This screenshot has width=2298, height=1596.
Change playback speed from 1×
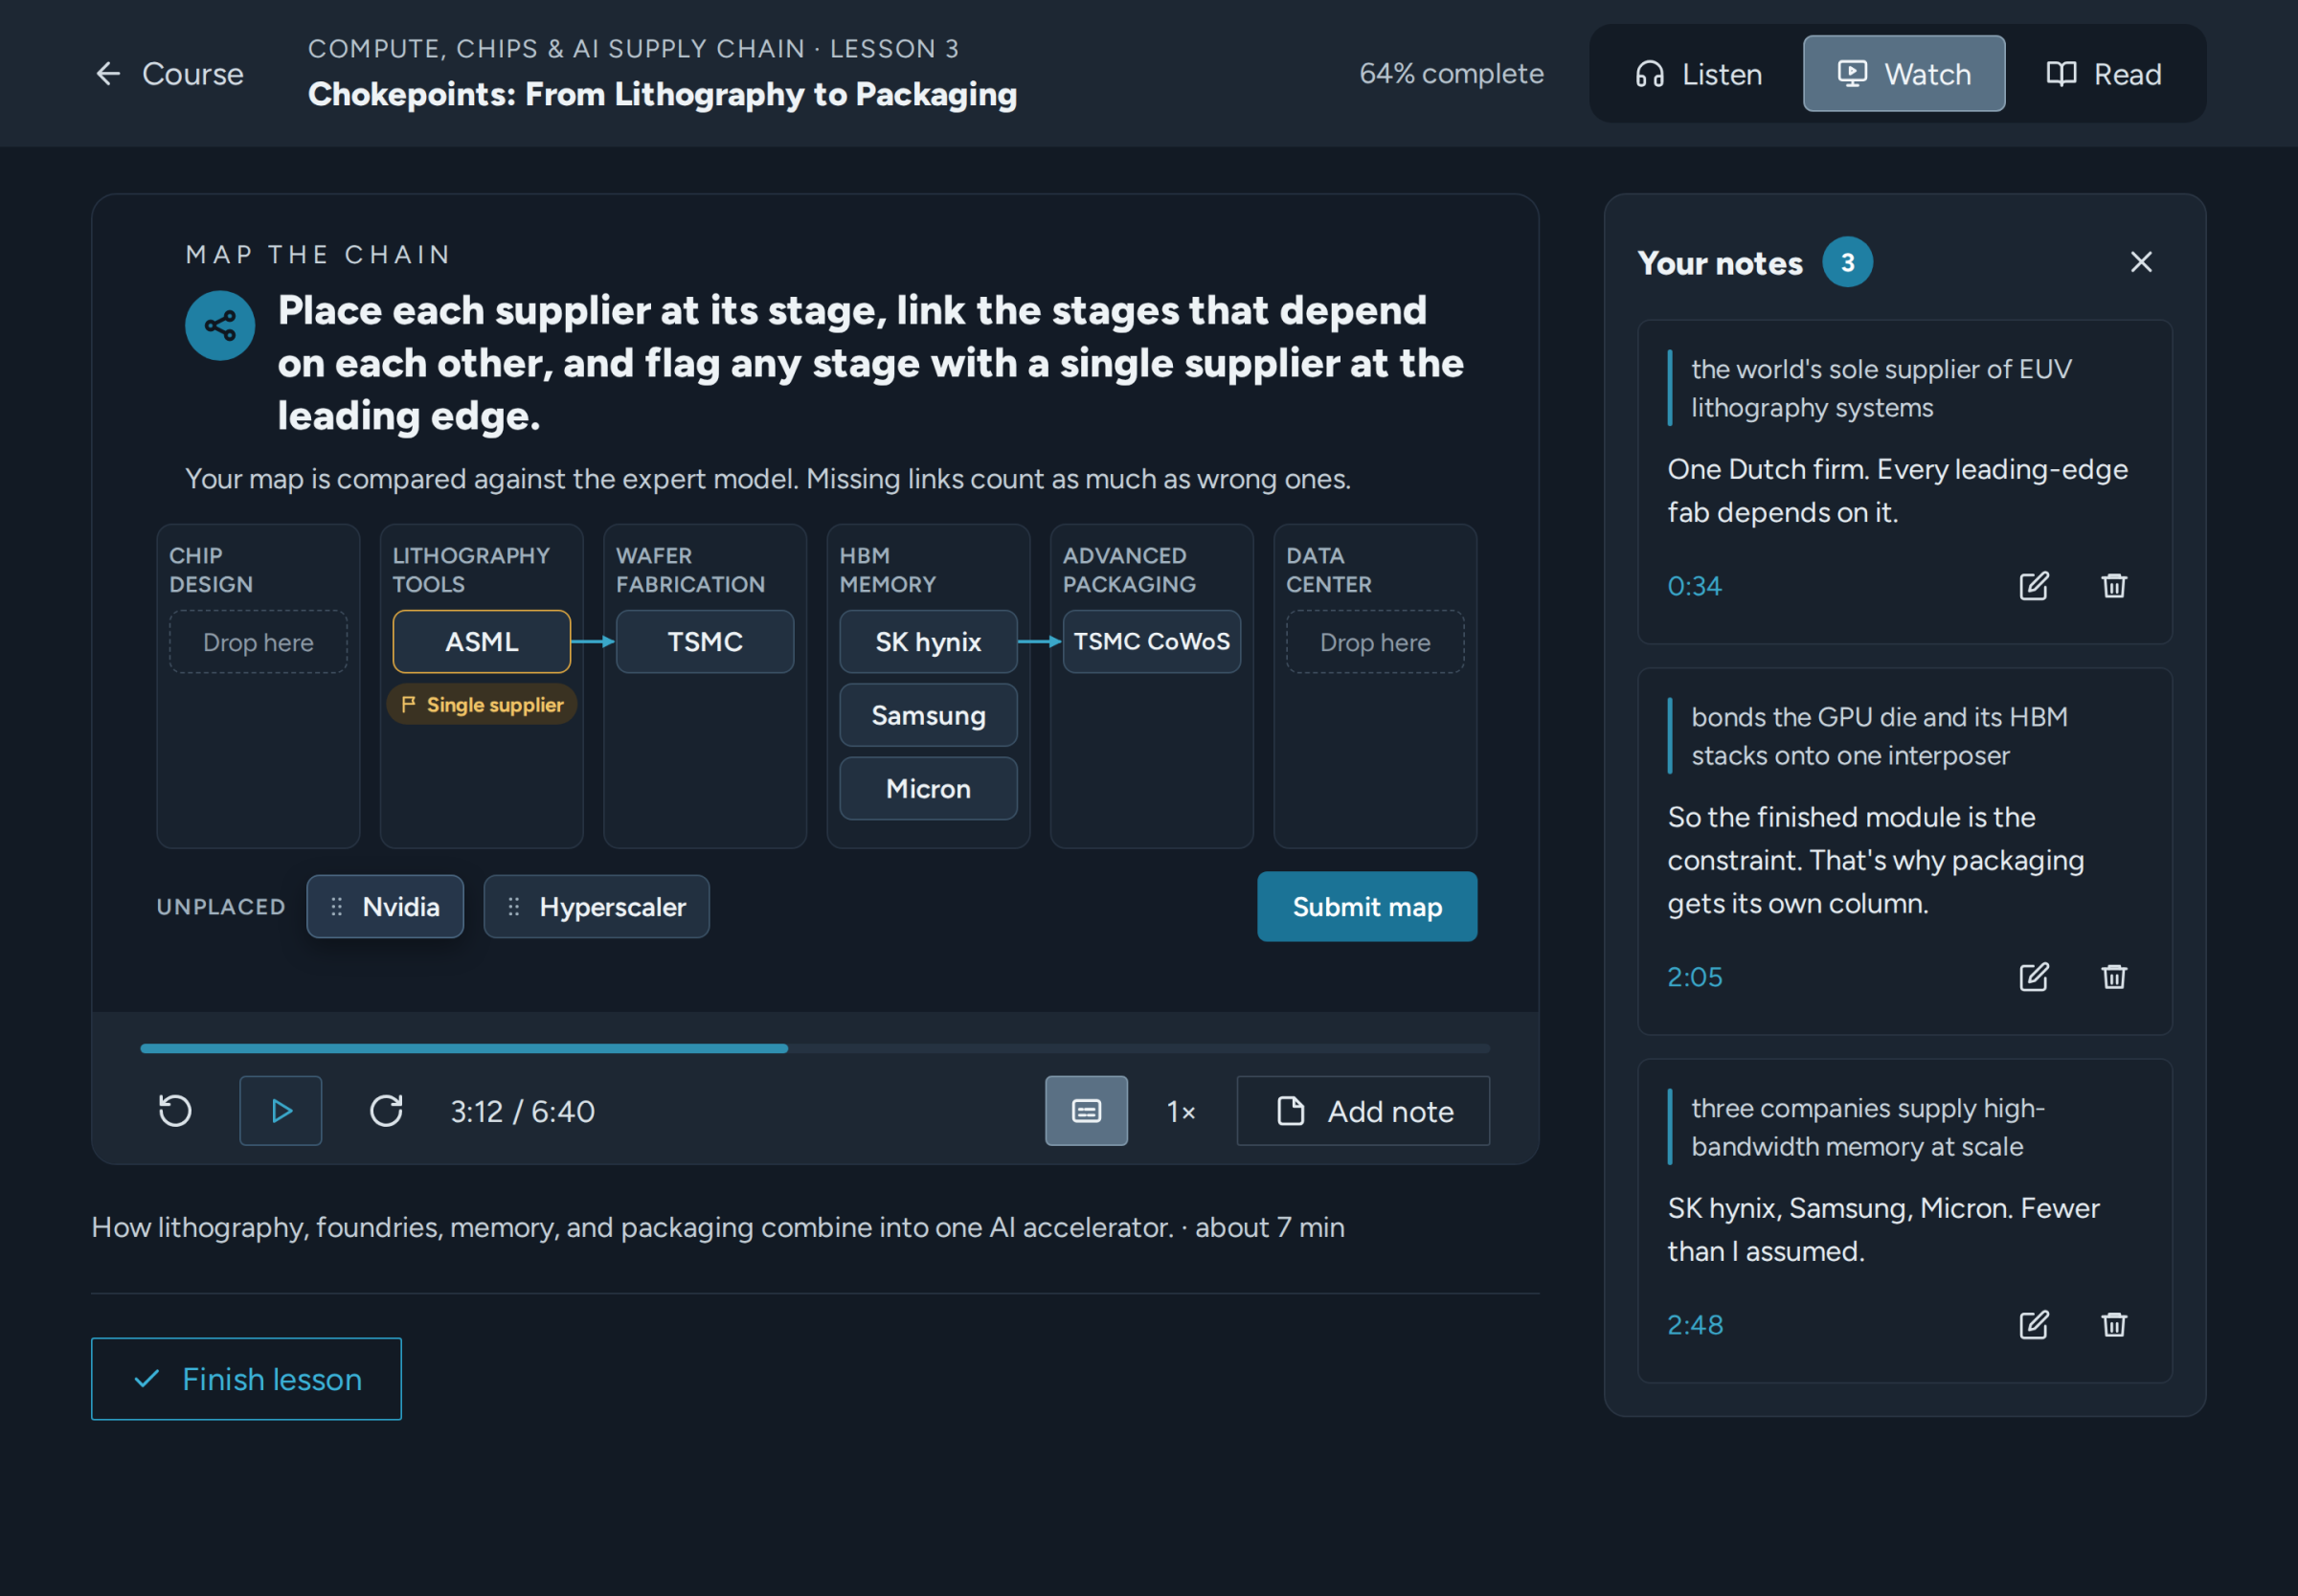coord(1181,1111)
